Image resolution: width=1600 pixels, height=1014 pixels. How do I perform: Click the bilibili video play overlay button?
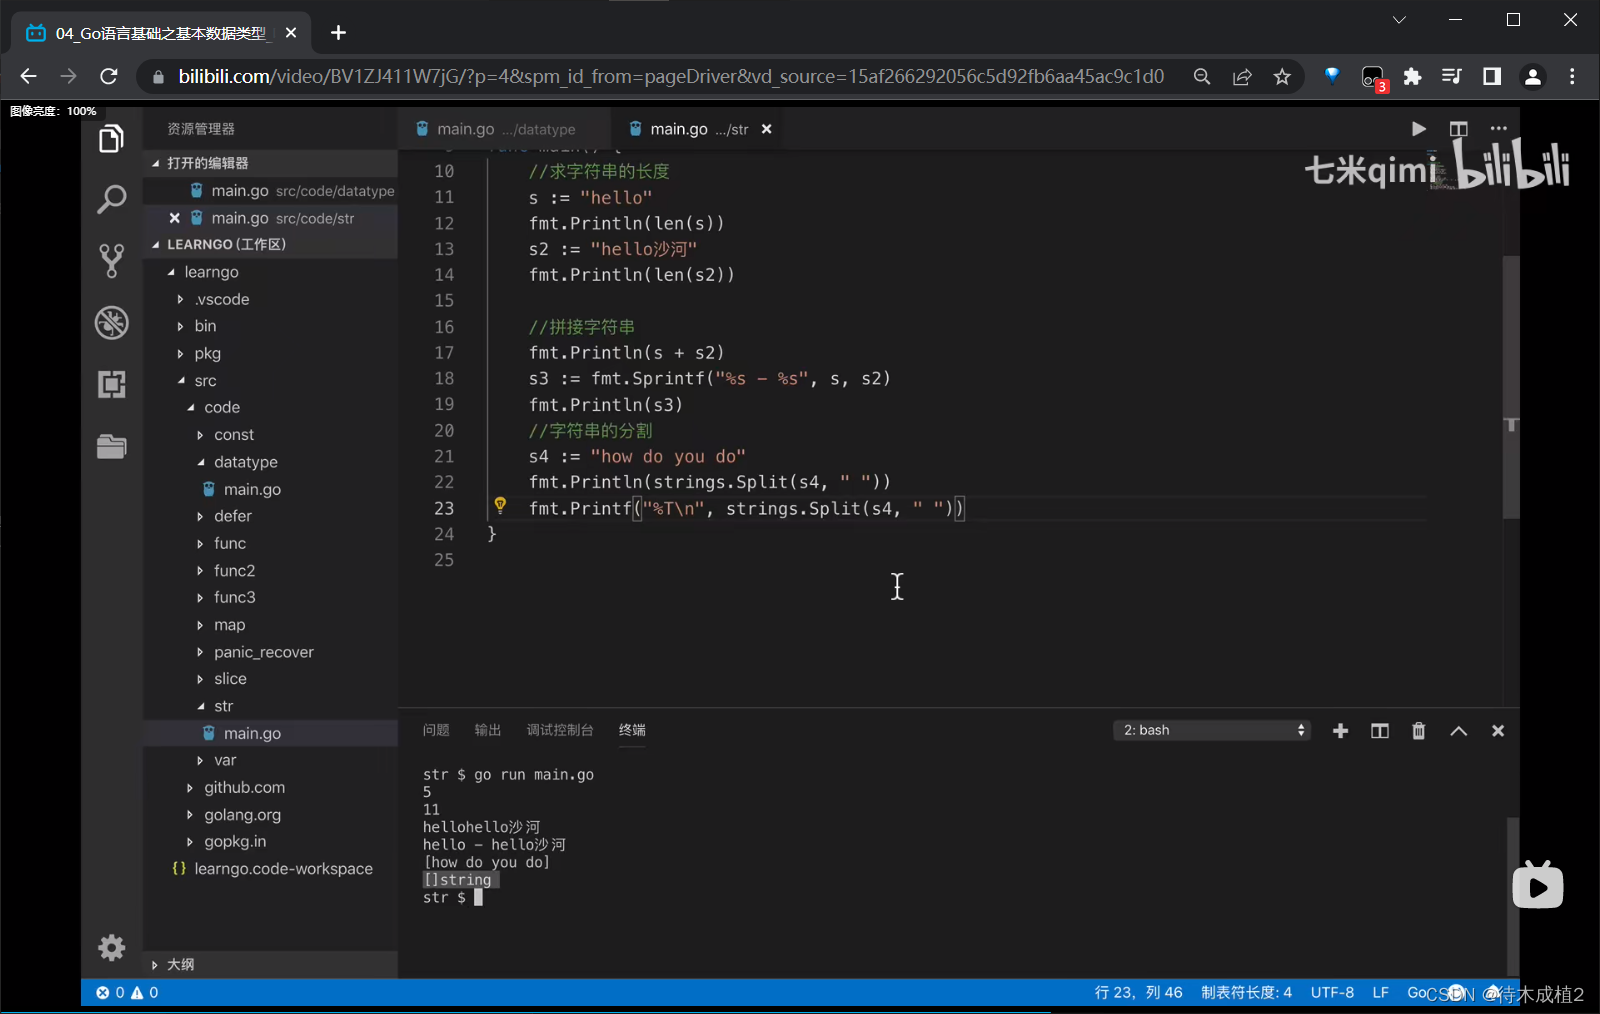pos(1537,885)
